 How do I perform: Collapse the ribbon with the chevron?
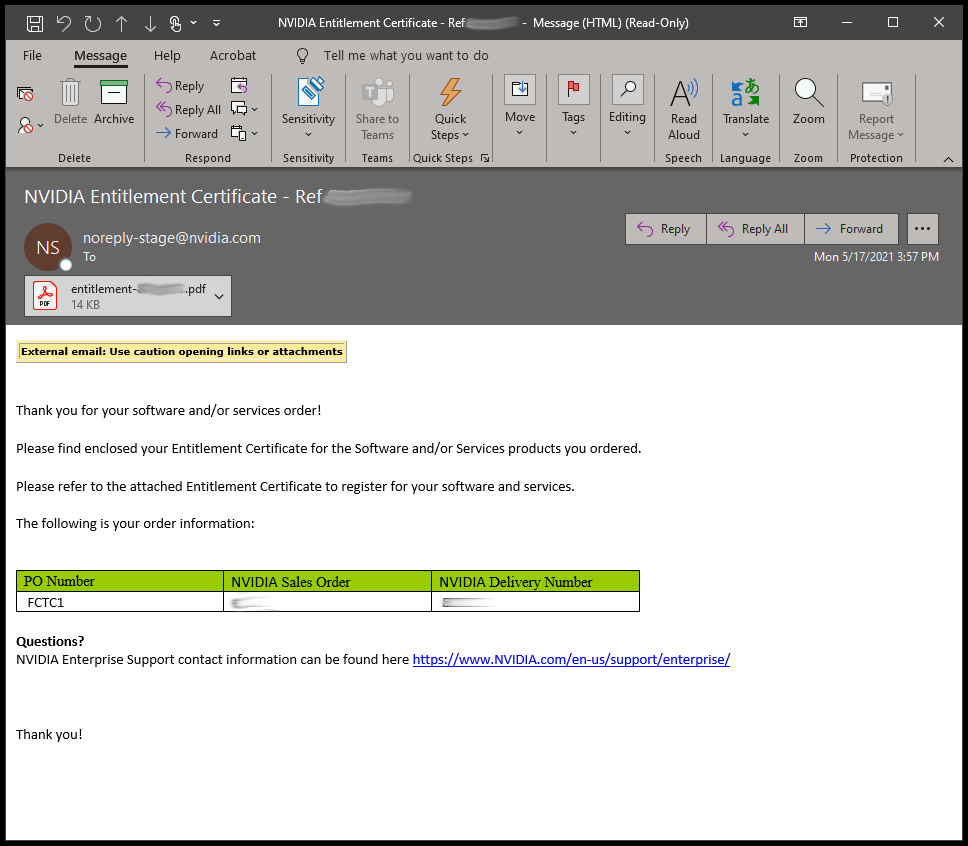pos(948,159)
